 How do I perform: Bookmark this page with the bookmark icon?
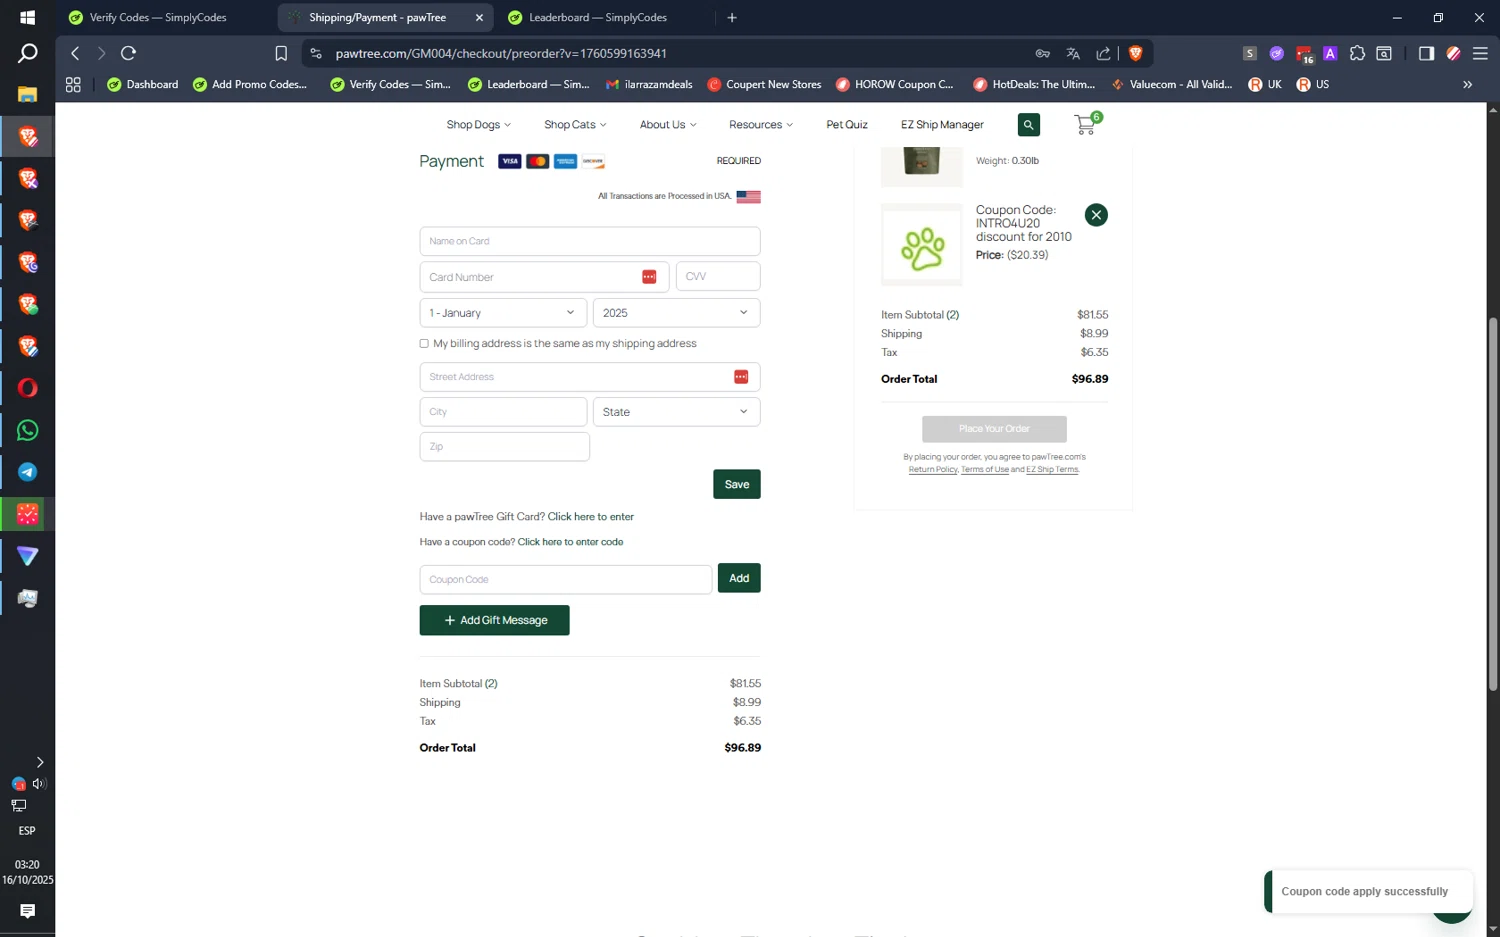click(x=281, y=53)
